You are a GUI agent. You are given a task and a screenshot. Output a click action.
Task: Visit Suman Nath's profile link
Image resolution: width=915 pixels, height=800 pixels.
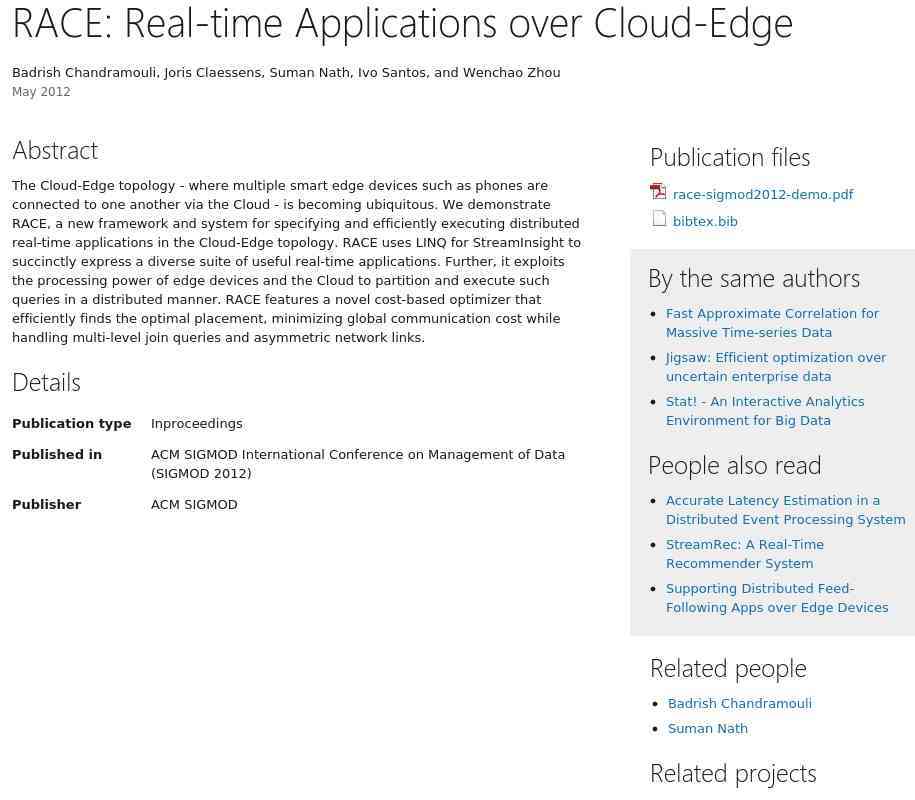707,728
